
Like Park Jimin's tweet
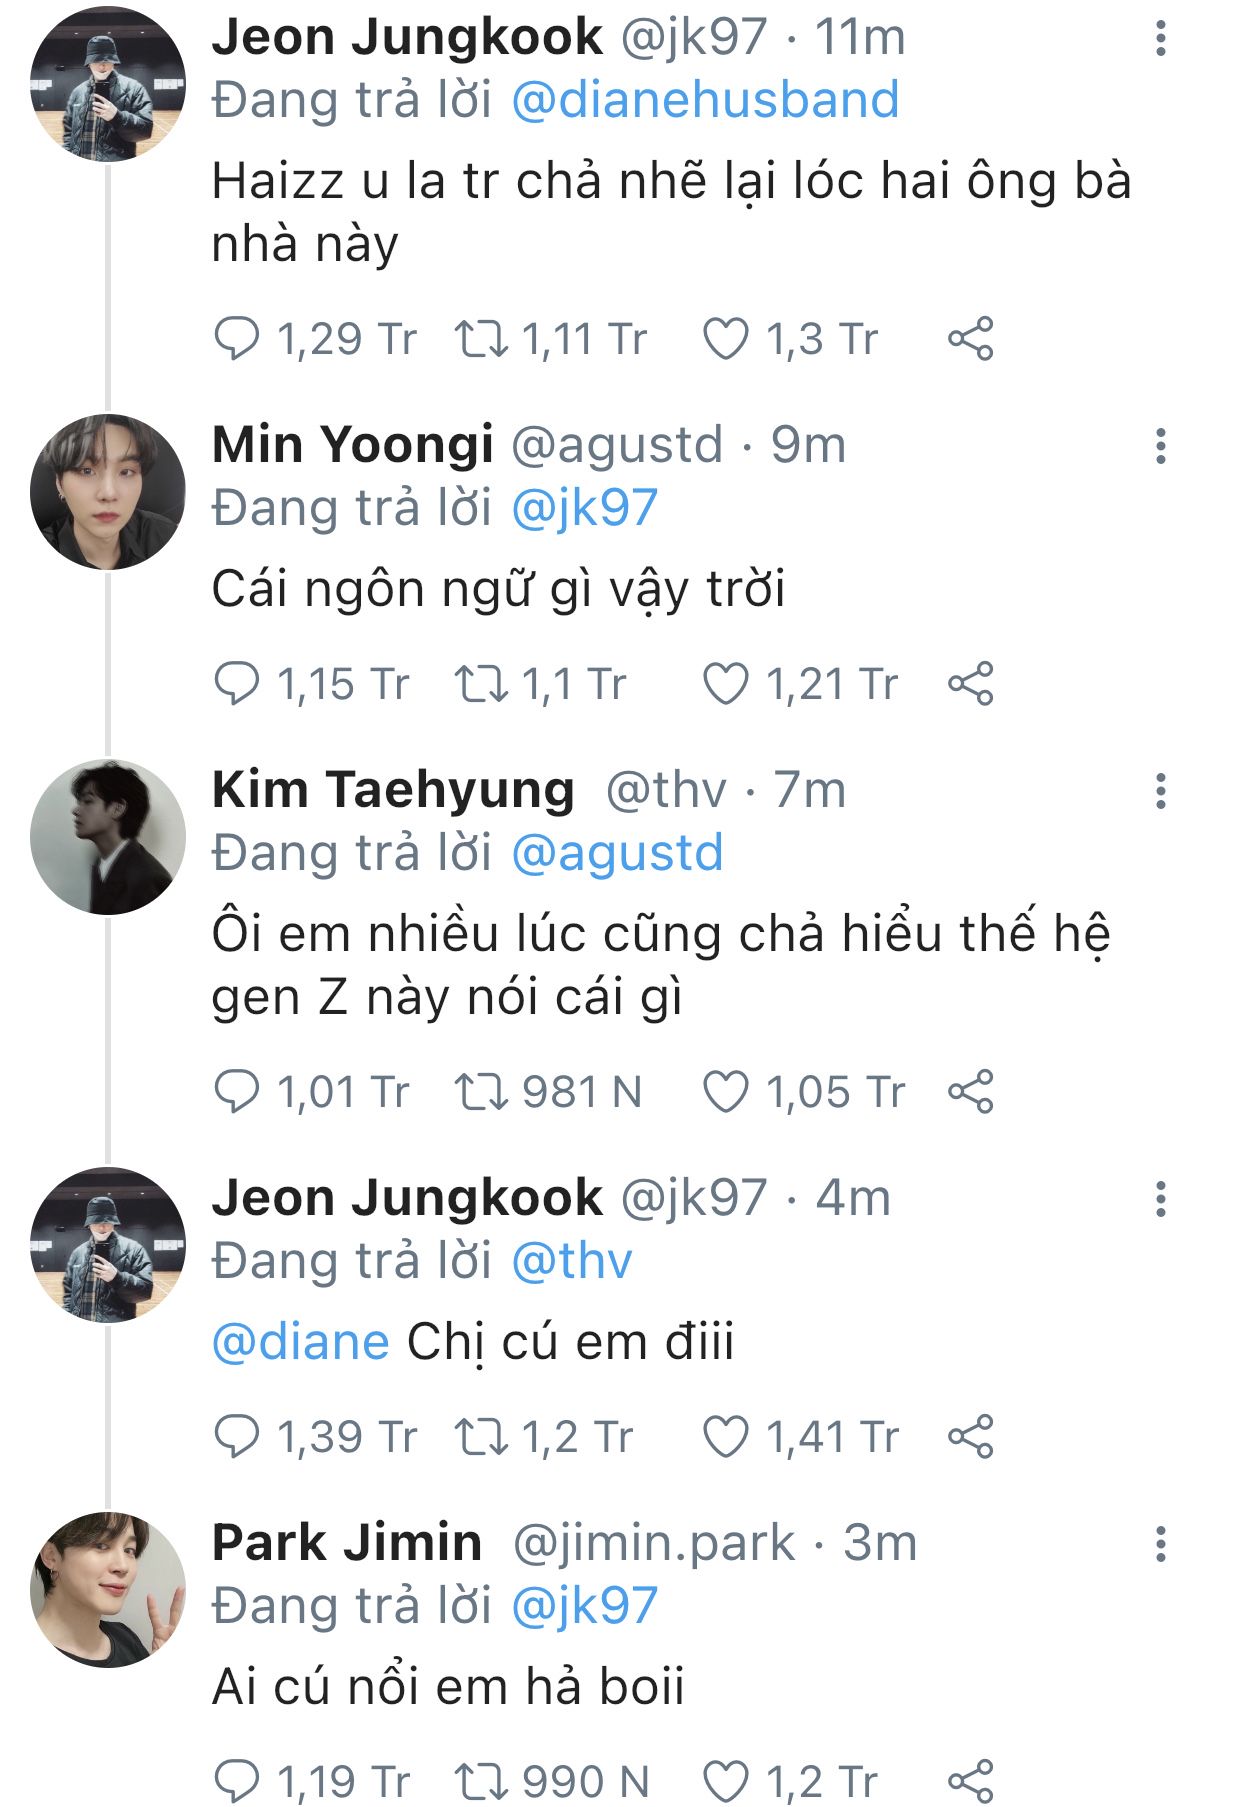726,1781
